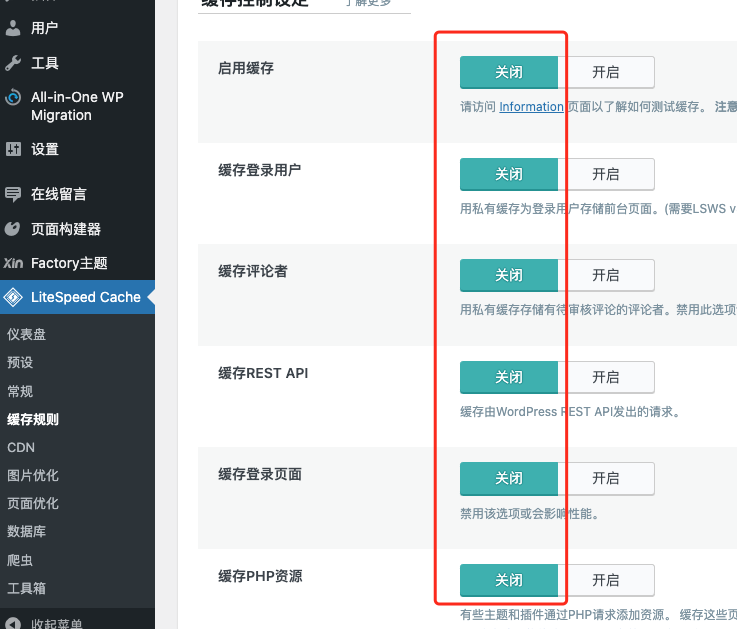Turn on 启用缓存 with 开启 button
The height and width of the screenshot is (629, 737).
605,72
